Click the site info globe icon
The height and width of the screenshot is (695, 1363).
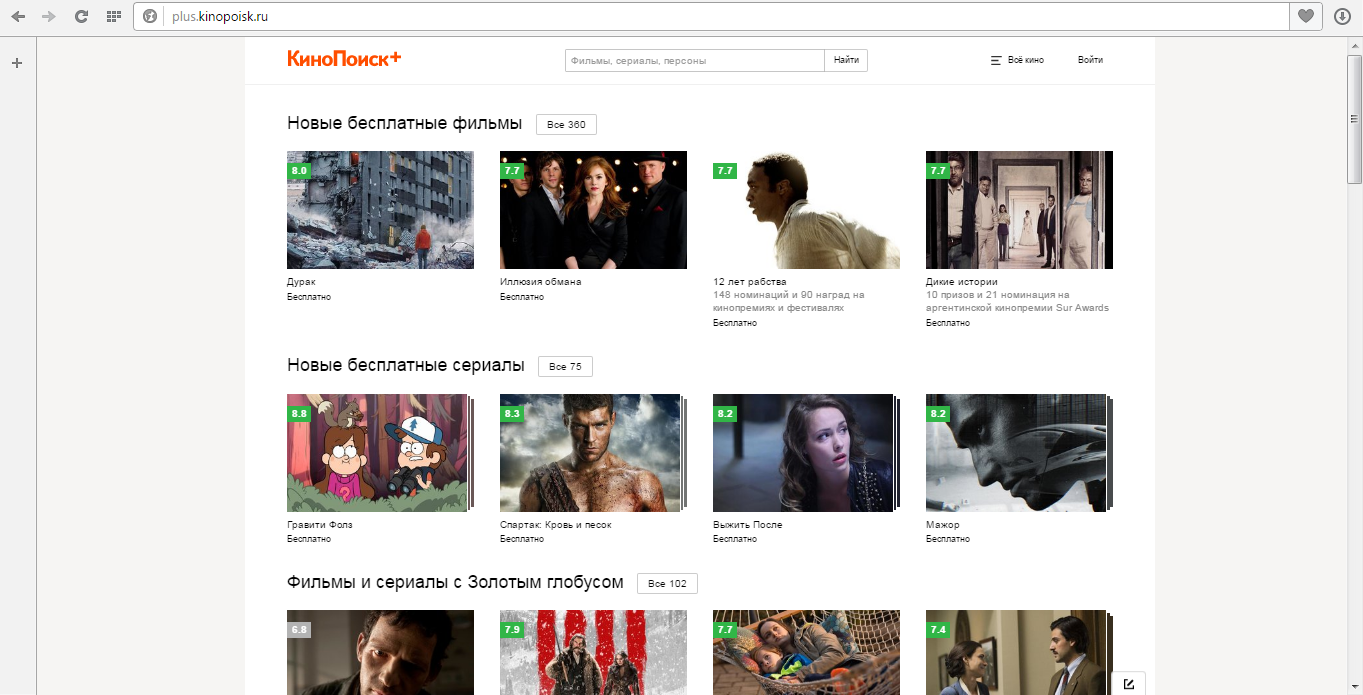pos(150,16)
